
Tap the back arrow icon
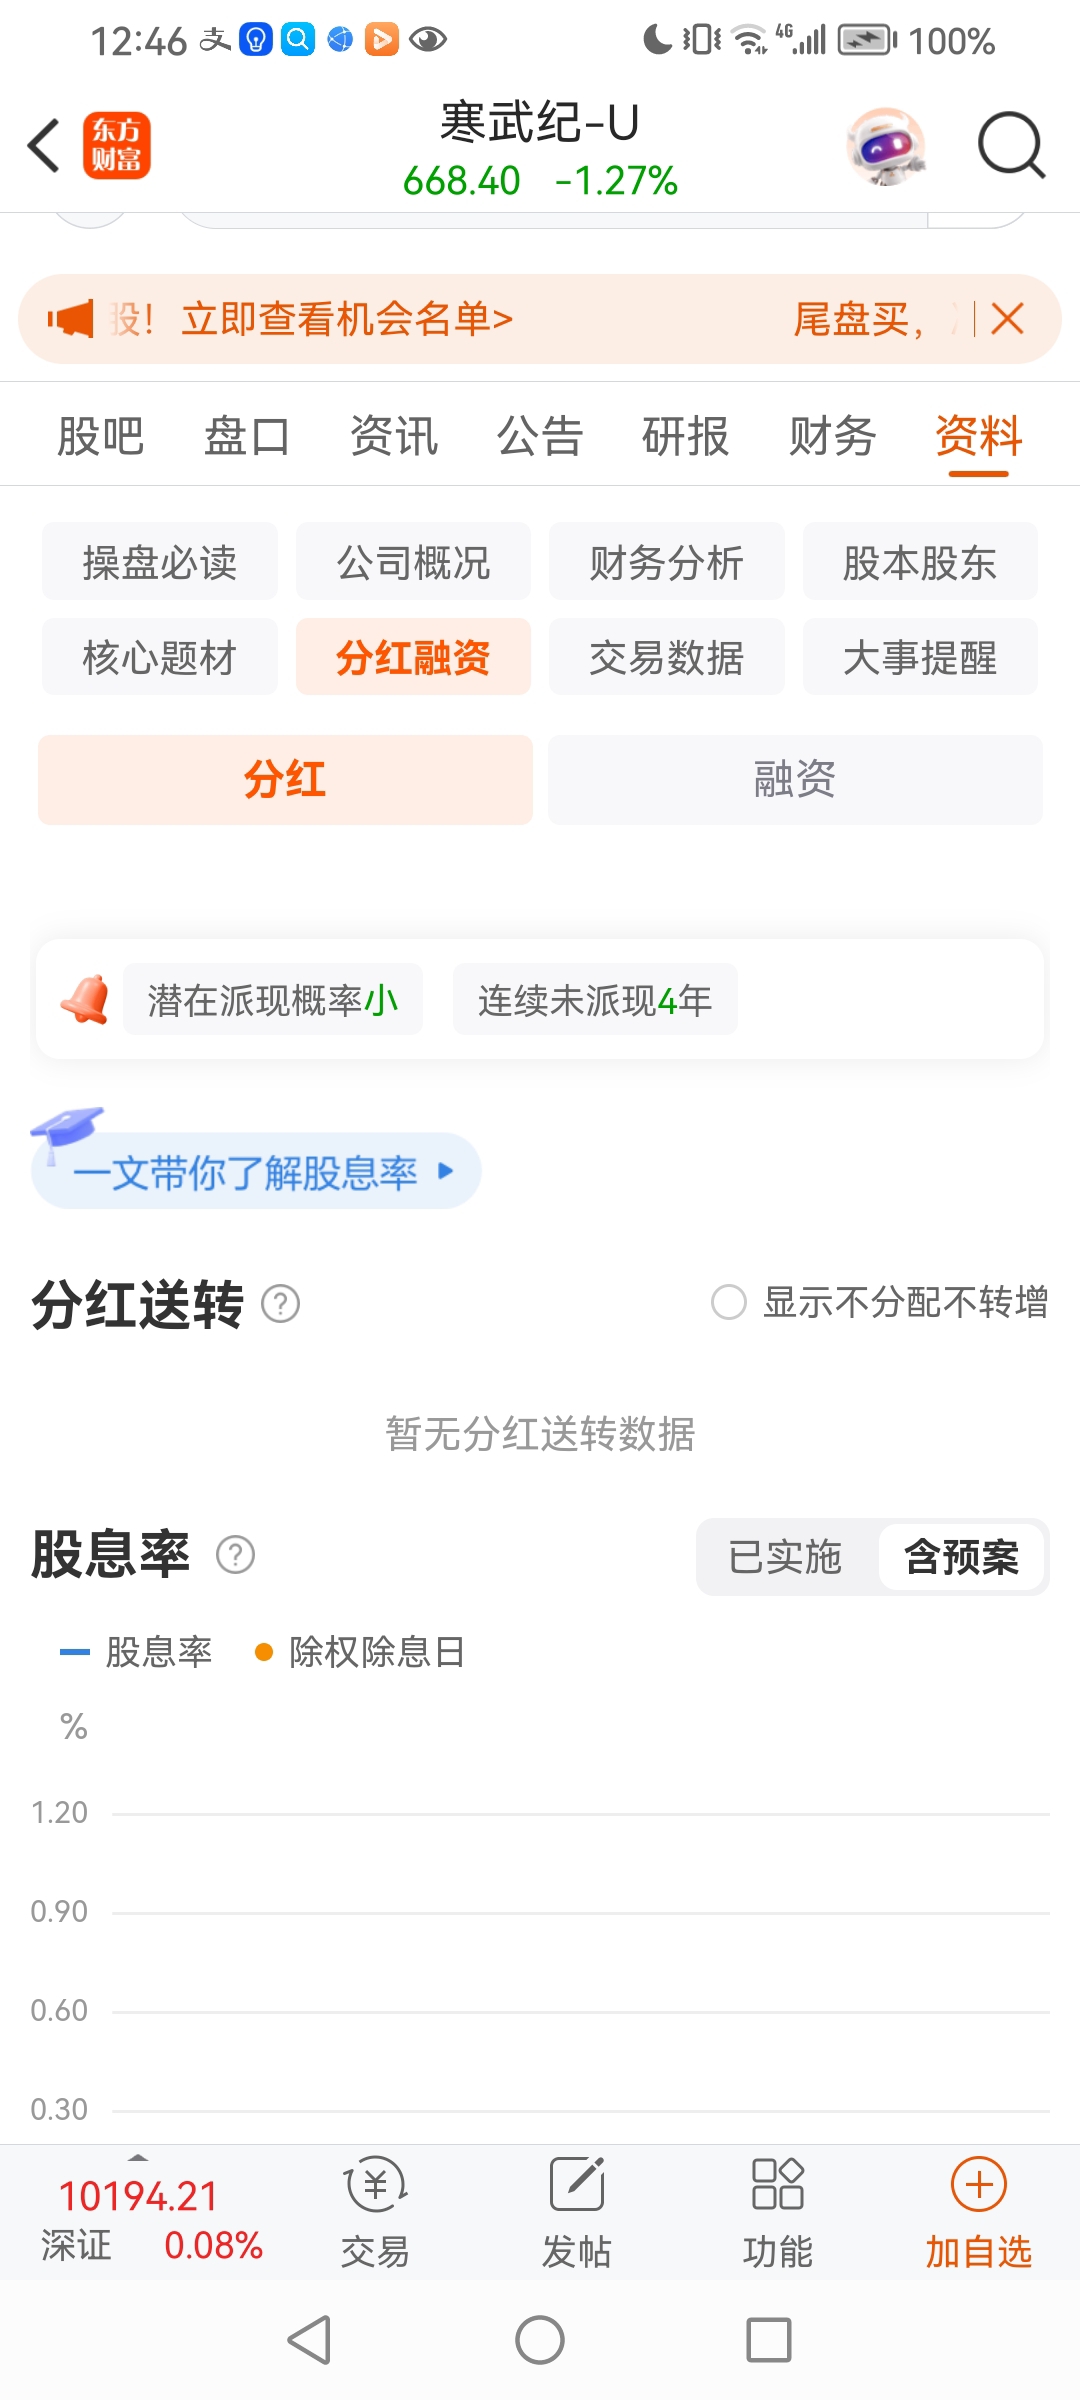pos(44,146)
